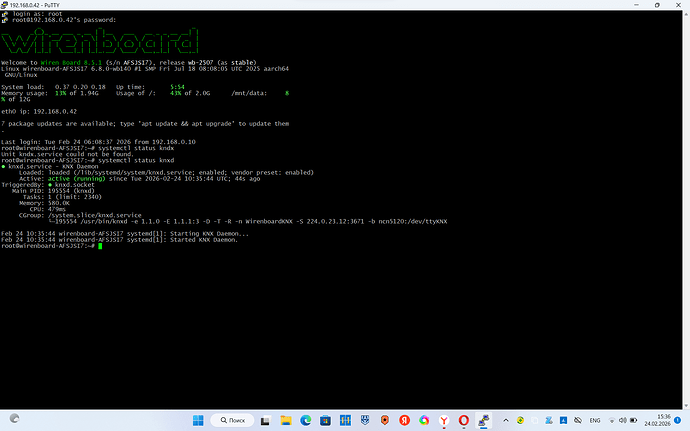Image resolution: width=690 pixels, height=431 pixels.
Task: Click the 'Starting KNX Daemon...' log line
Action: click(x=125, y=234)
